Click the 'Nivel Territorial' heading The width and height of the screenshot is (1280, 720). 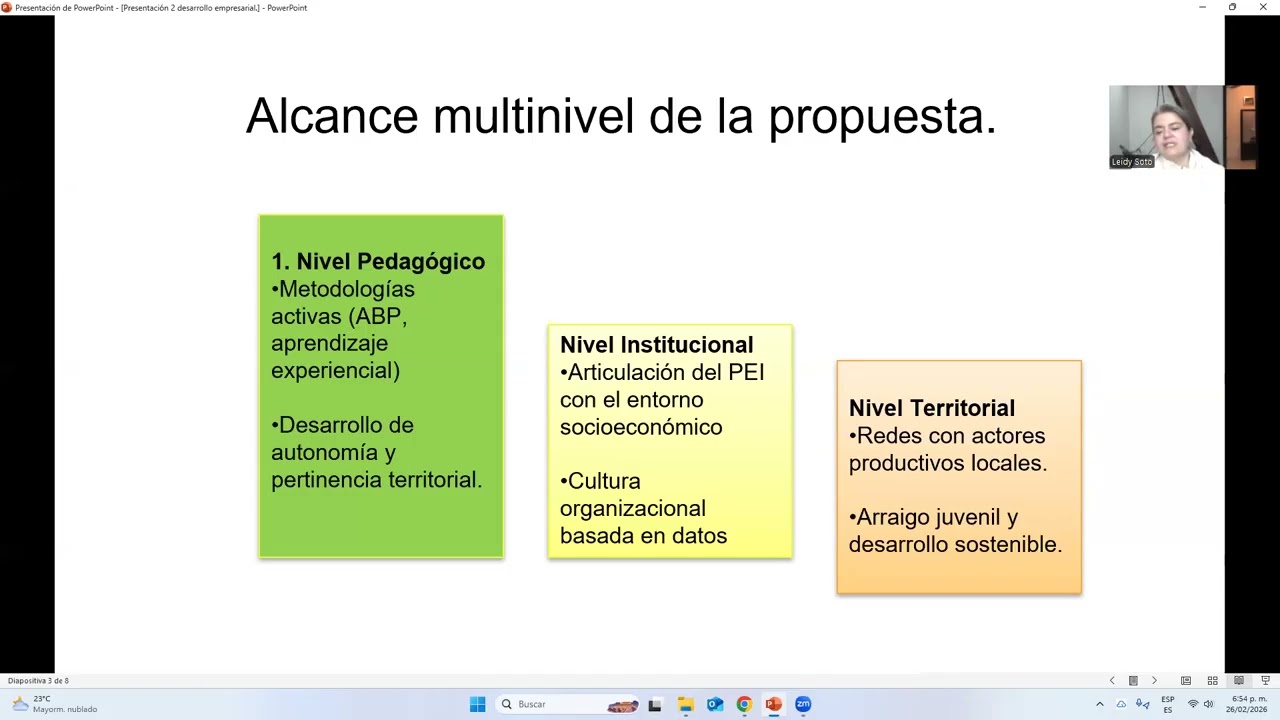931,408
